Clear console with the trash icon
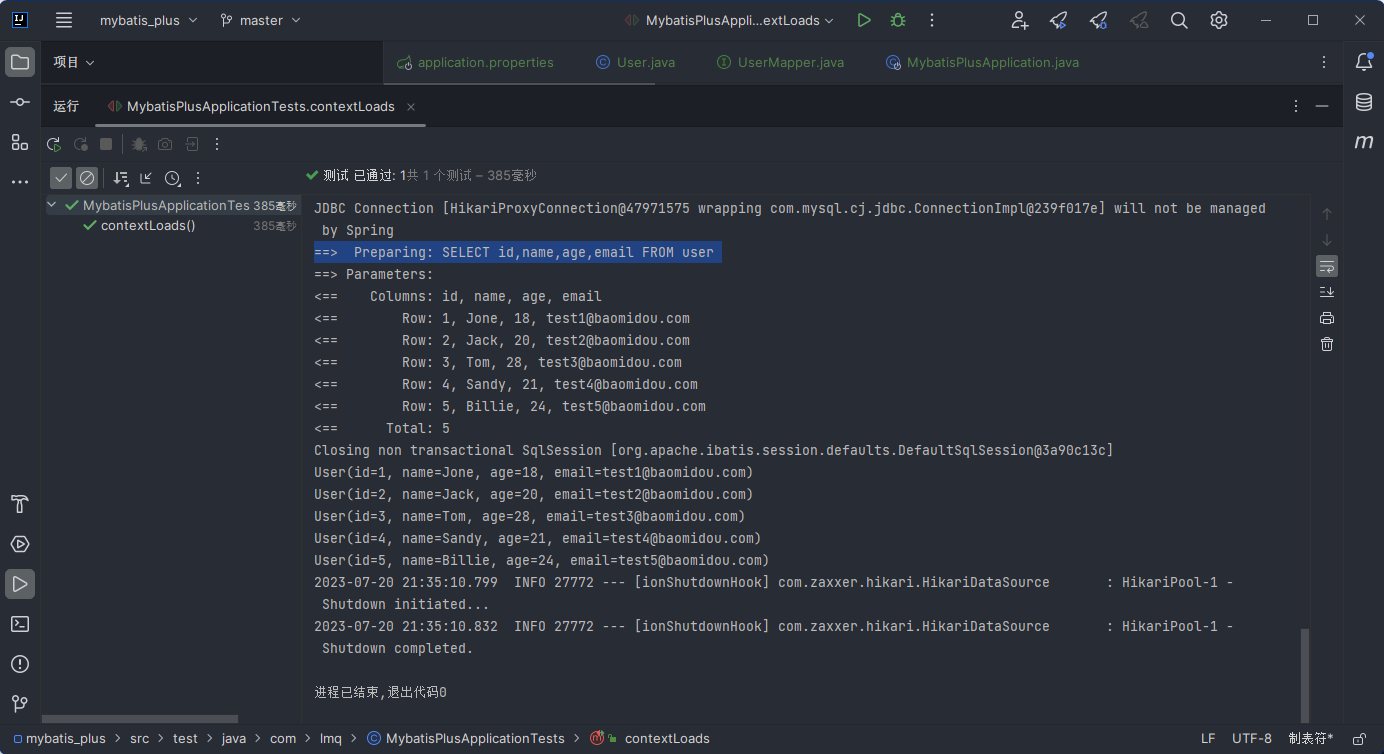Screen dimensions: 1384x754 pos(1327,344)
